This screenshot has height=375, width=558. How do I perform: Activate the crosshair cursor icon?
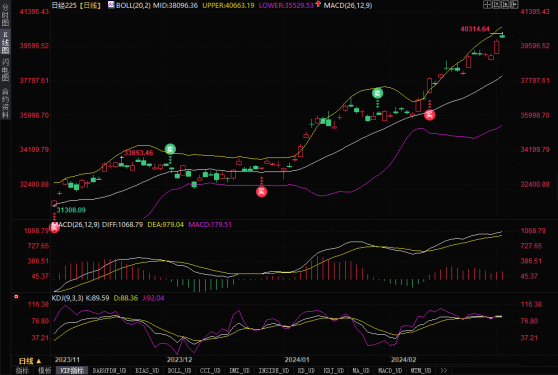(486, 4)
